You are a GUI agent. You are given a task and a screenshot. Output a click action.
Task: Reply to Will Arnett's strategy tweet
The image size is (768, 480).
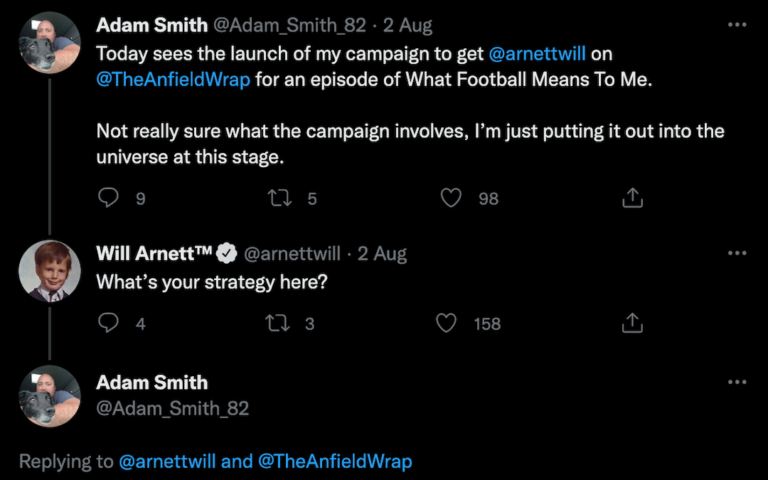tap(109, 323)
